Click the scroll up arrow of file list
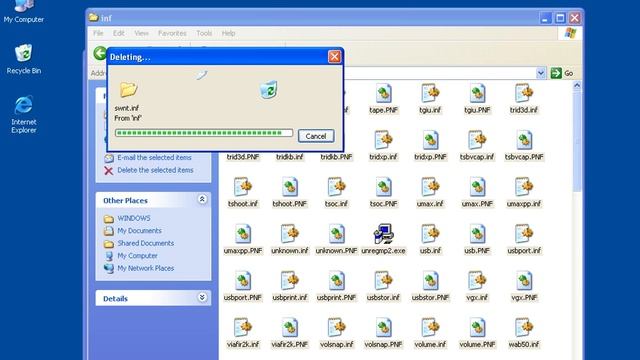640x360 pixels. pyautogui.click(x=577, y=85)
